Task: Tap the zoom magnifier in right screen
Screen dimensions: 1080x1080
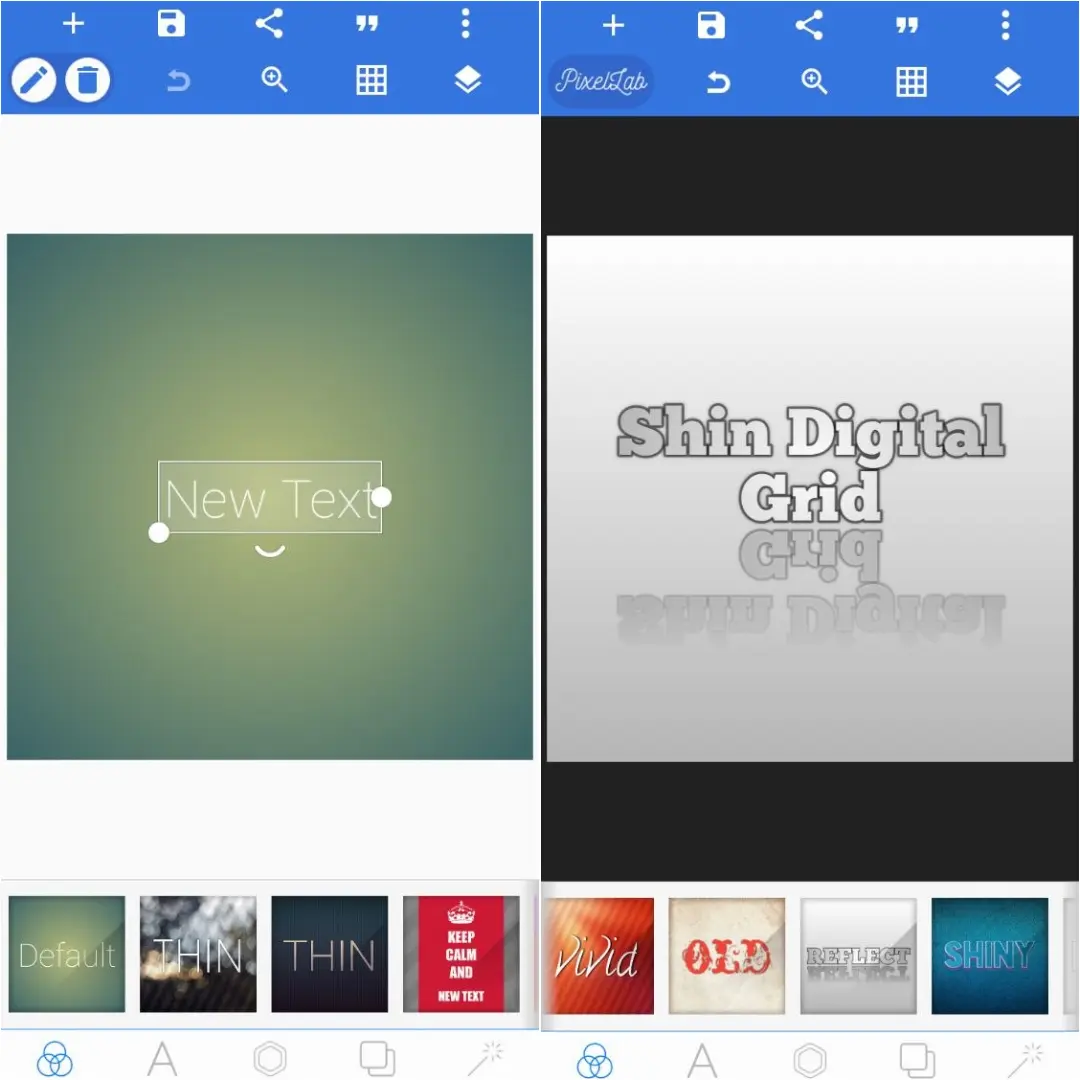Action: (814, 82)
